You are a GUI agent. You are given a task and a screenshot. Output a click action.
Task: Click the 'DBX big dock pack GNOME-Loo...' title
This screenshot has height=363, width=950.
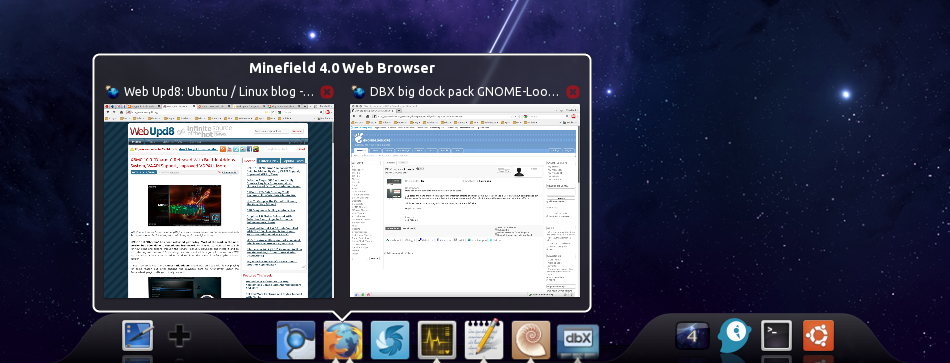[x=464, y=92]
